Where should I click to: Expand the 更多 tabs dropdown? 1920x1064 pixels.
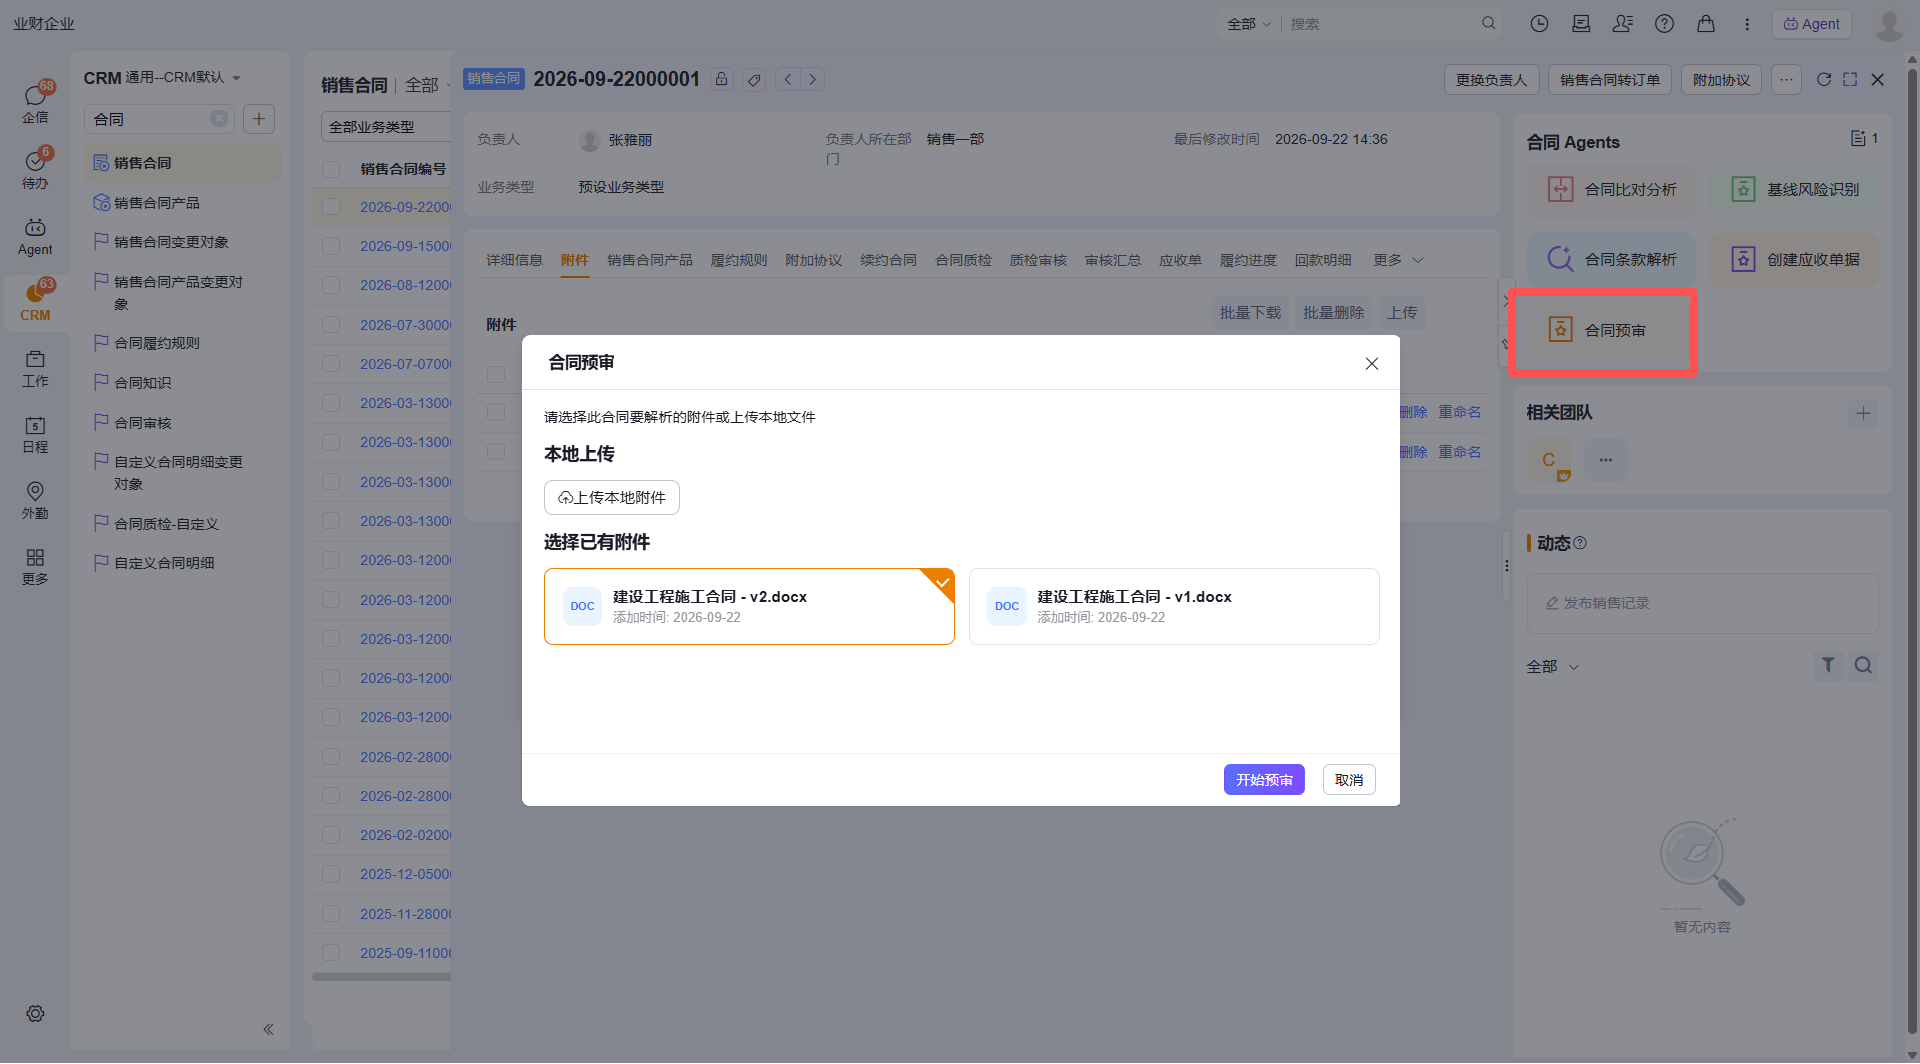[1398, 260]
